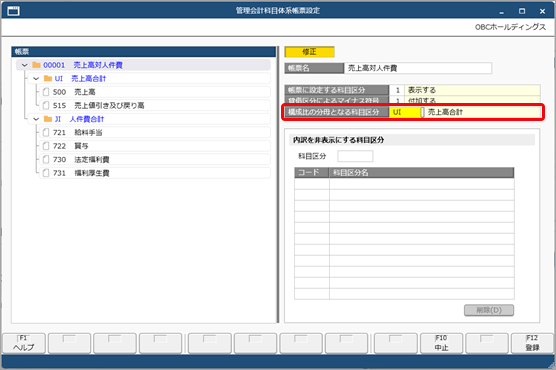Screen dimensions: 556x370
Task: Collapse the JI 人件費合計 node chevron
Action: pos(36,119)
